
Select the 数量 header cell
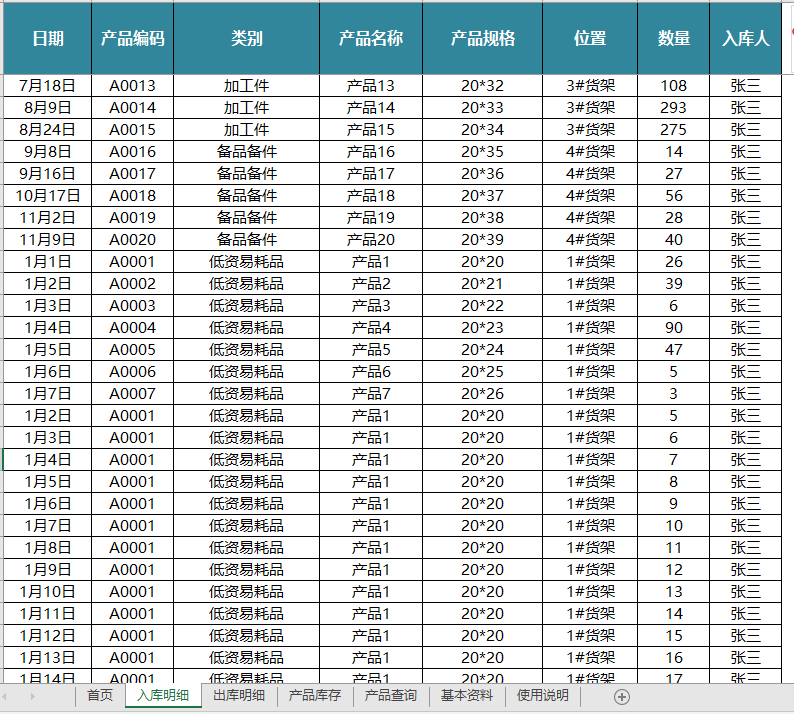click(x=673, y=38)
